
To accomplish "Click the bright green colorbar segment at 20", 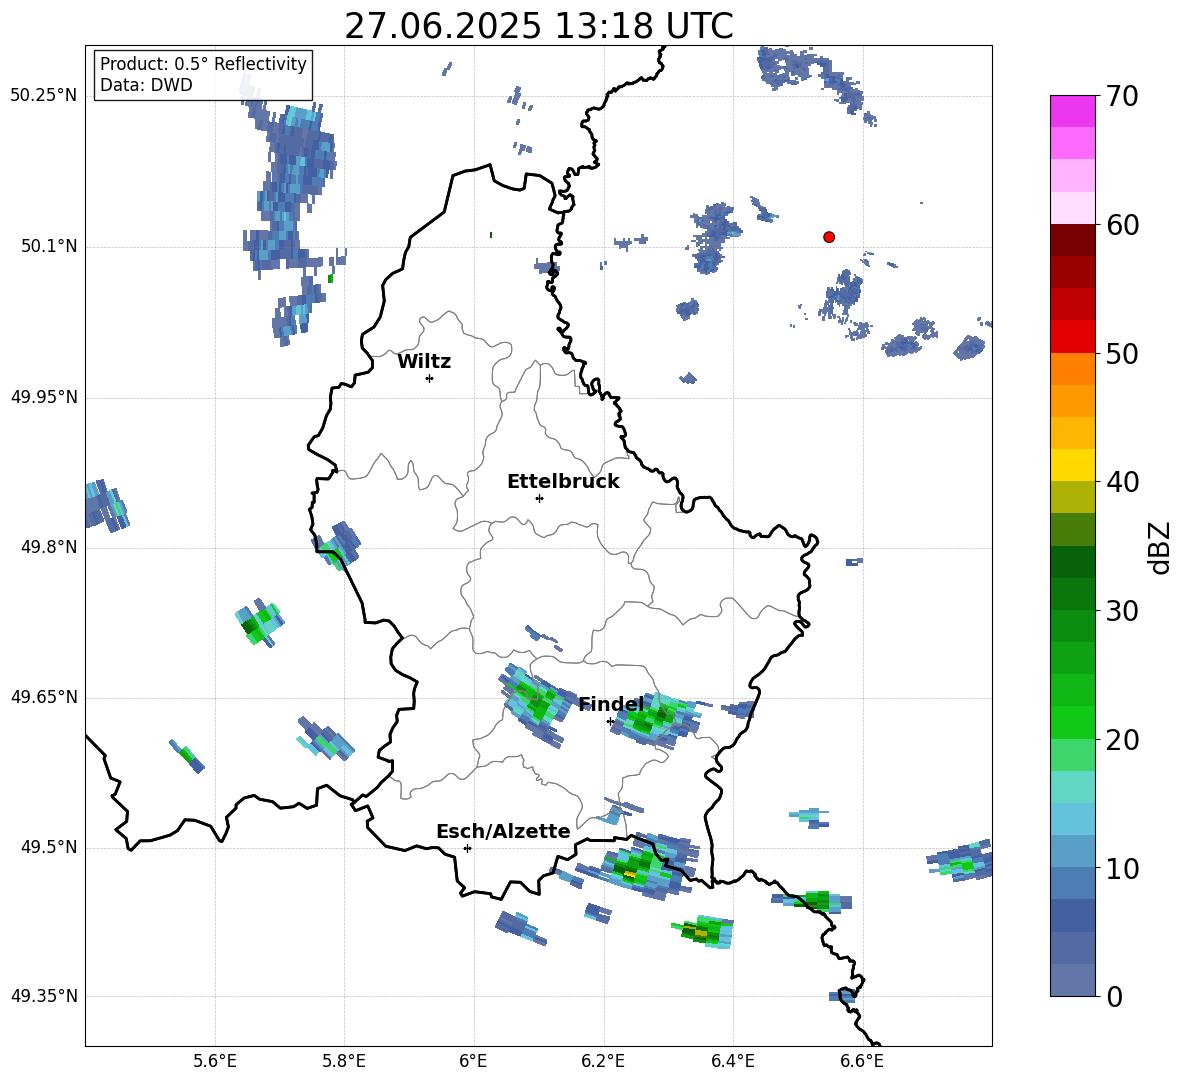I will [1072, 722].
